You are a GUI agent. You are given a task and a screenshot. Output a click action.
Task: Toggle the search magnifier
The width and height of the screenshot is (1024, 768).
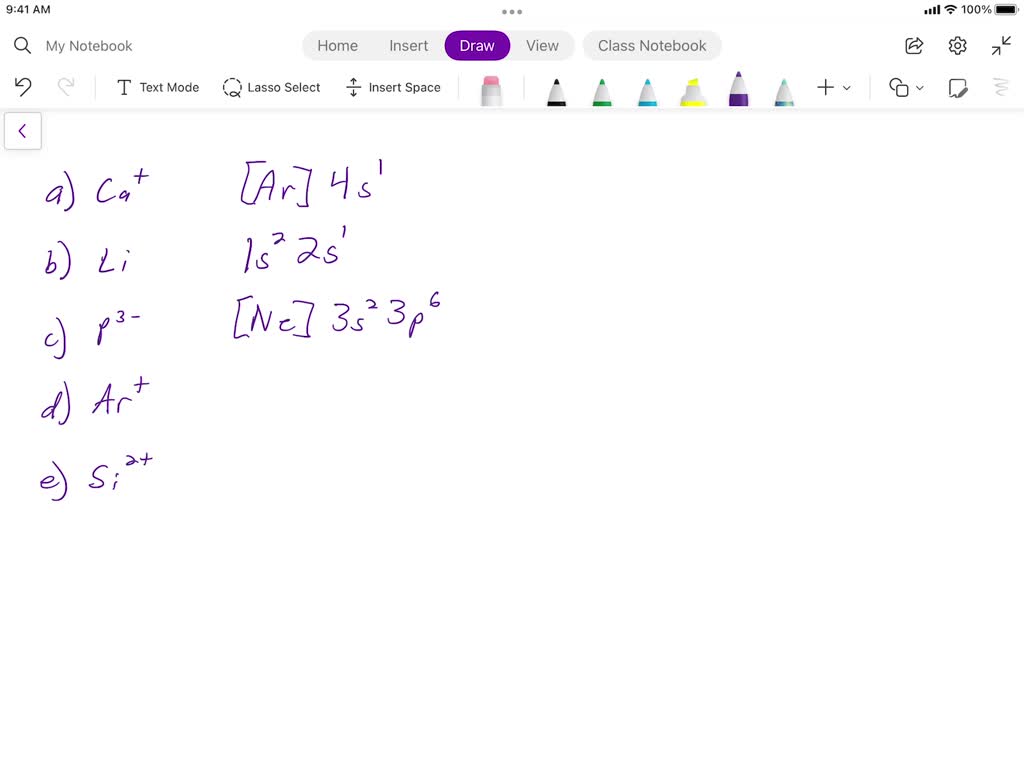click(x=22, y=45)
